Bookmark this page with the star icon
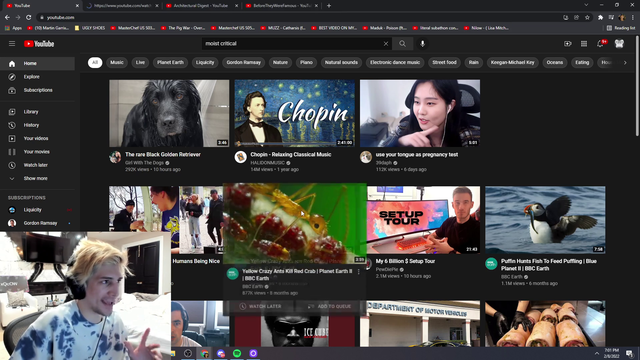This screenshot has width=640, height=360. 587,18
